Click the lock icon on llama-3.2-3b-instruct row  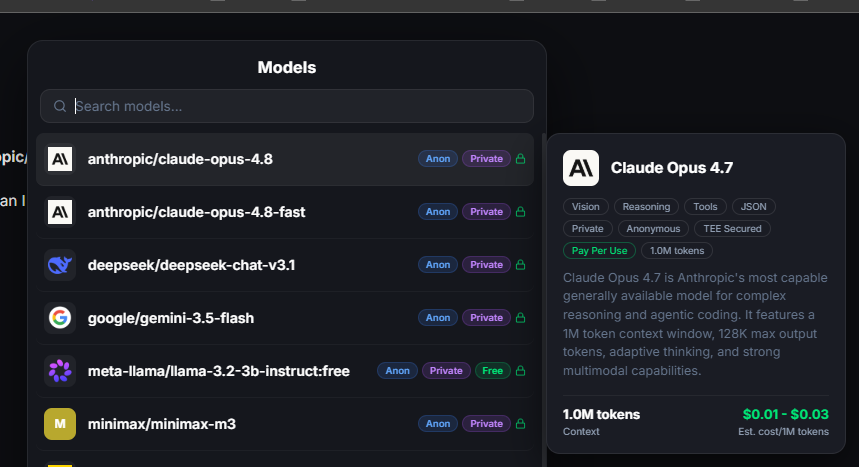[x=520, y=371]
